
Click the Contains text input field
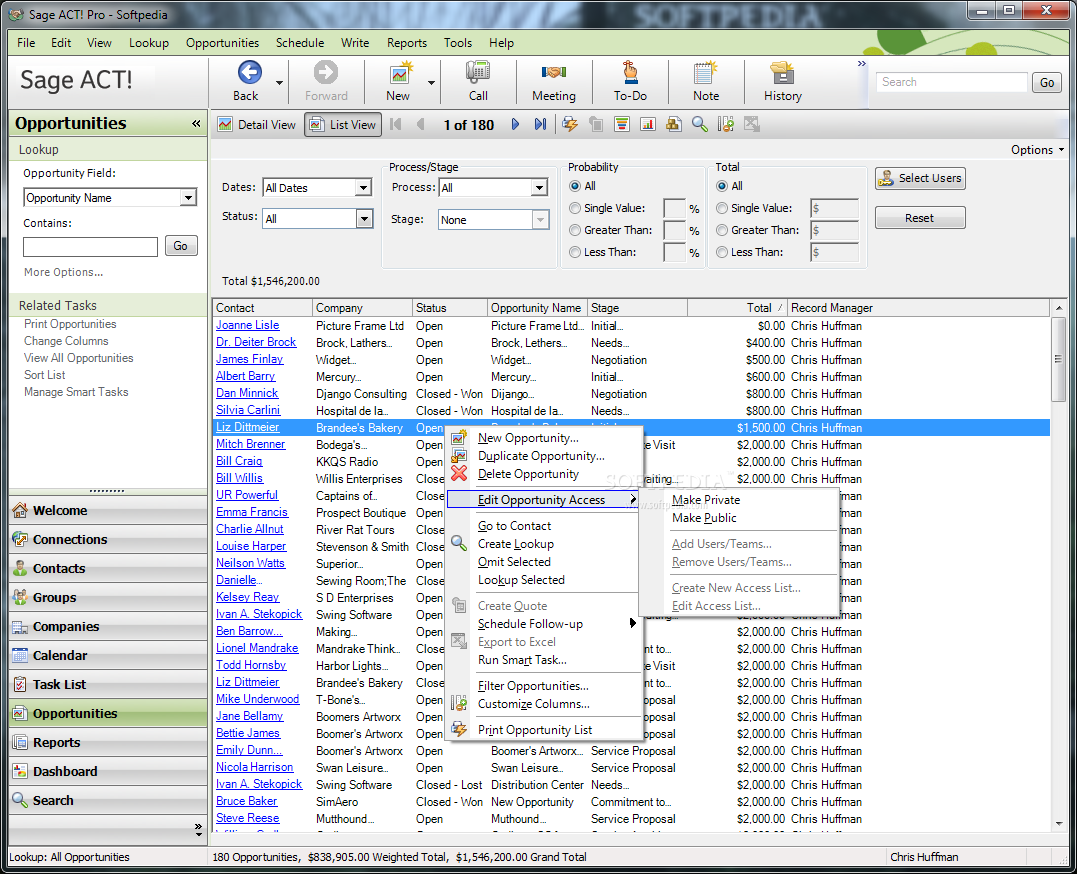tap(91, 247)
